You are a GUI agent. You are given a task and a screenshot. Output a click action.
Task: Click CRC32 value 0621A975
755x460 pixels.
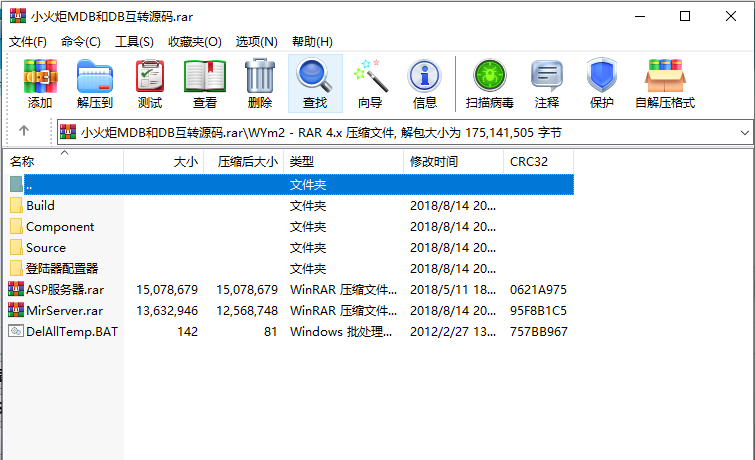538,289
